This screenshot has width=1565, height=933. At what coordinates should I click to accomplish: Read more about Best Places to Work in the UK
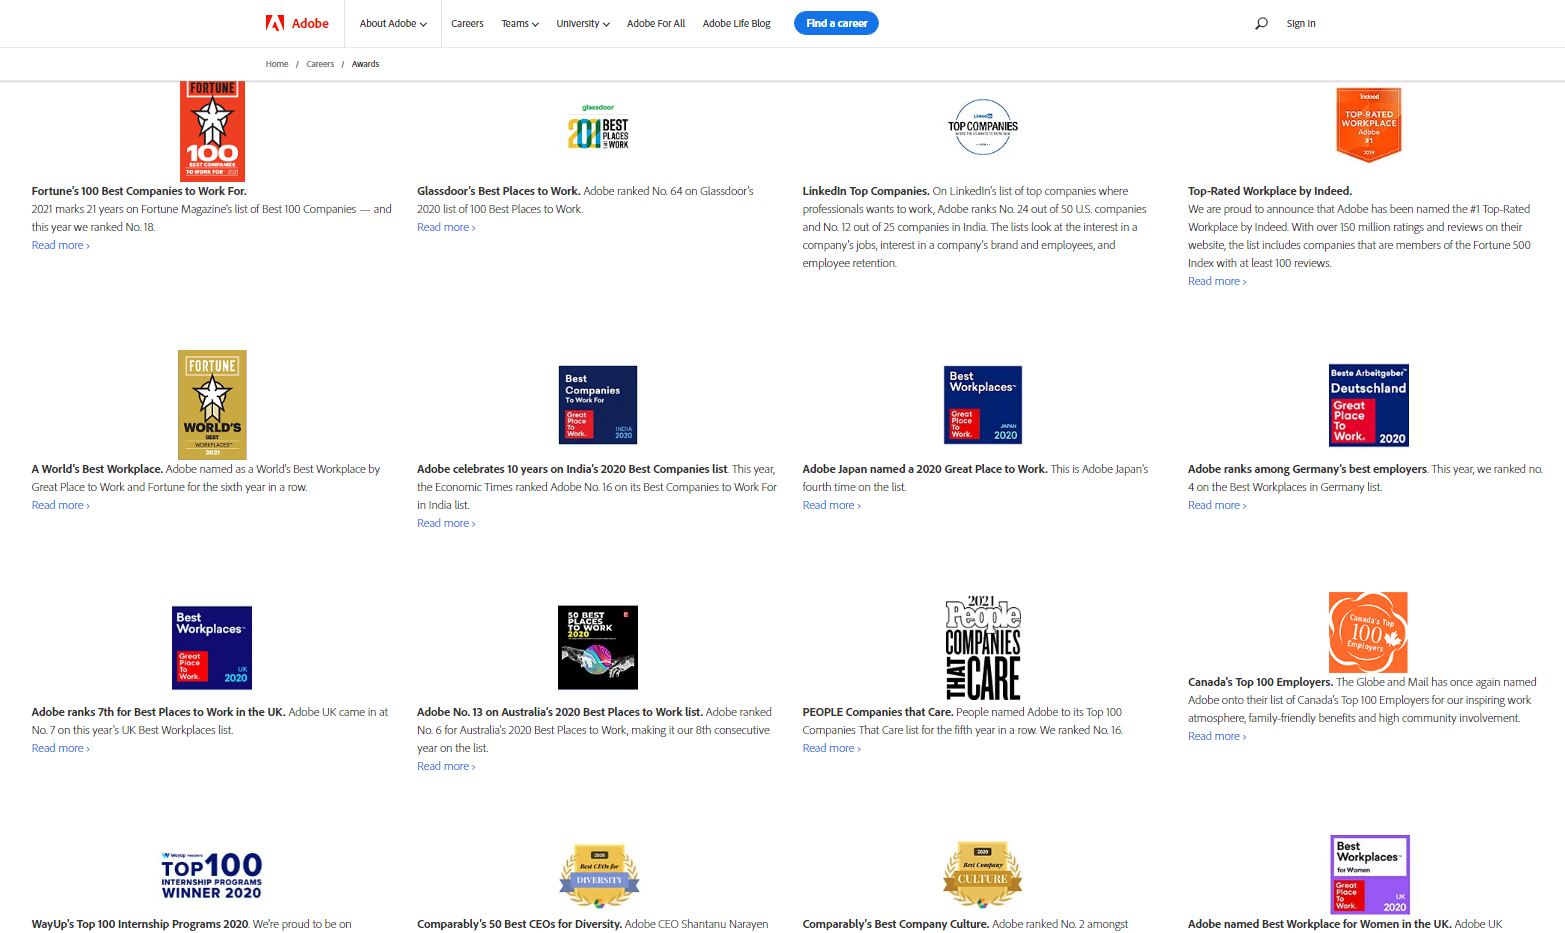pyautogui.click(x=61, y=748)
